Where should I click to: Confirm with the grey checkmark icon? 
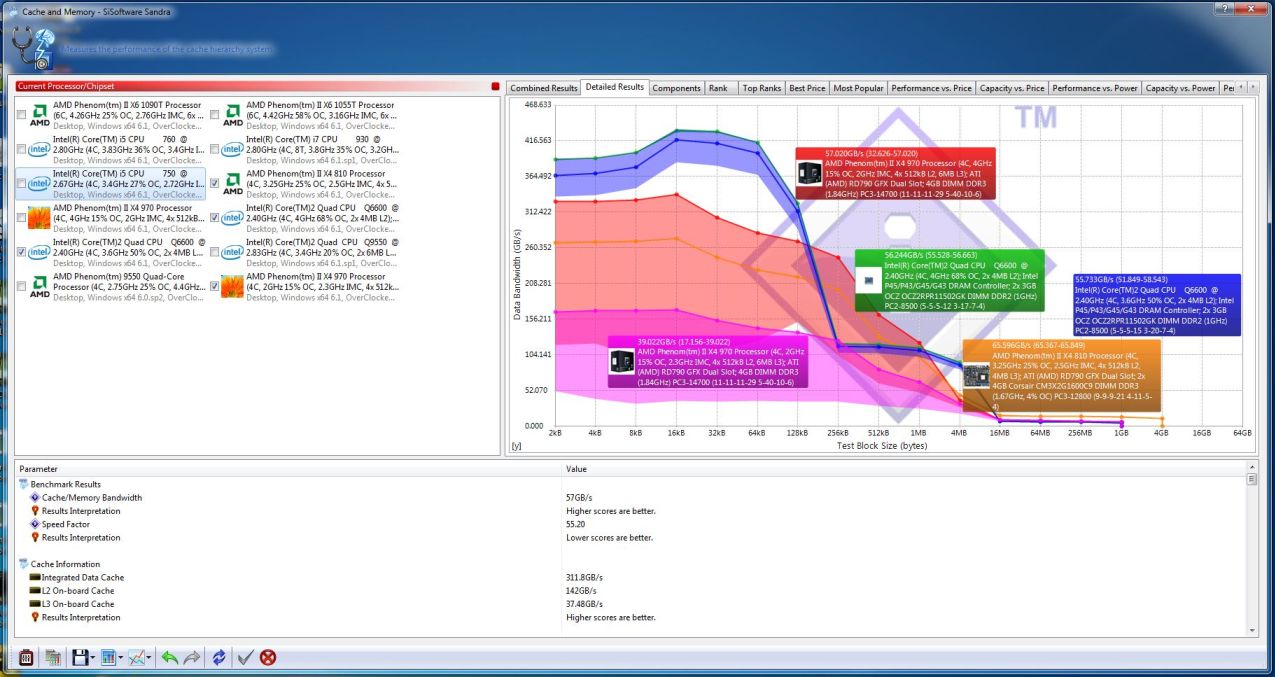(x=245, y=657)
